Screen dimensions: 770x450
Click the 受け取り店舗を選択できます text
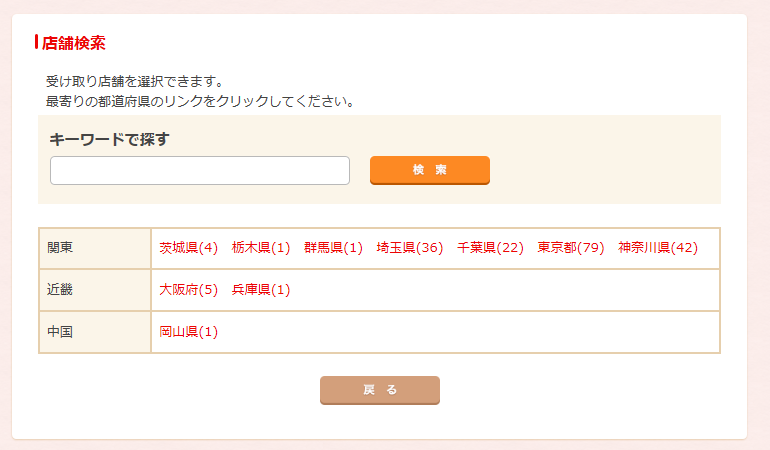click(134, 81)
